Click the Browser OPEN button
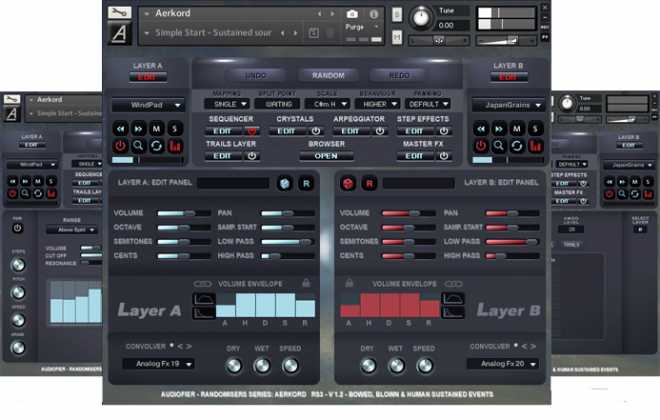This screenshot has width=660, height=420. [x=326, y=156]
